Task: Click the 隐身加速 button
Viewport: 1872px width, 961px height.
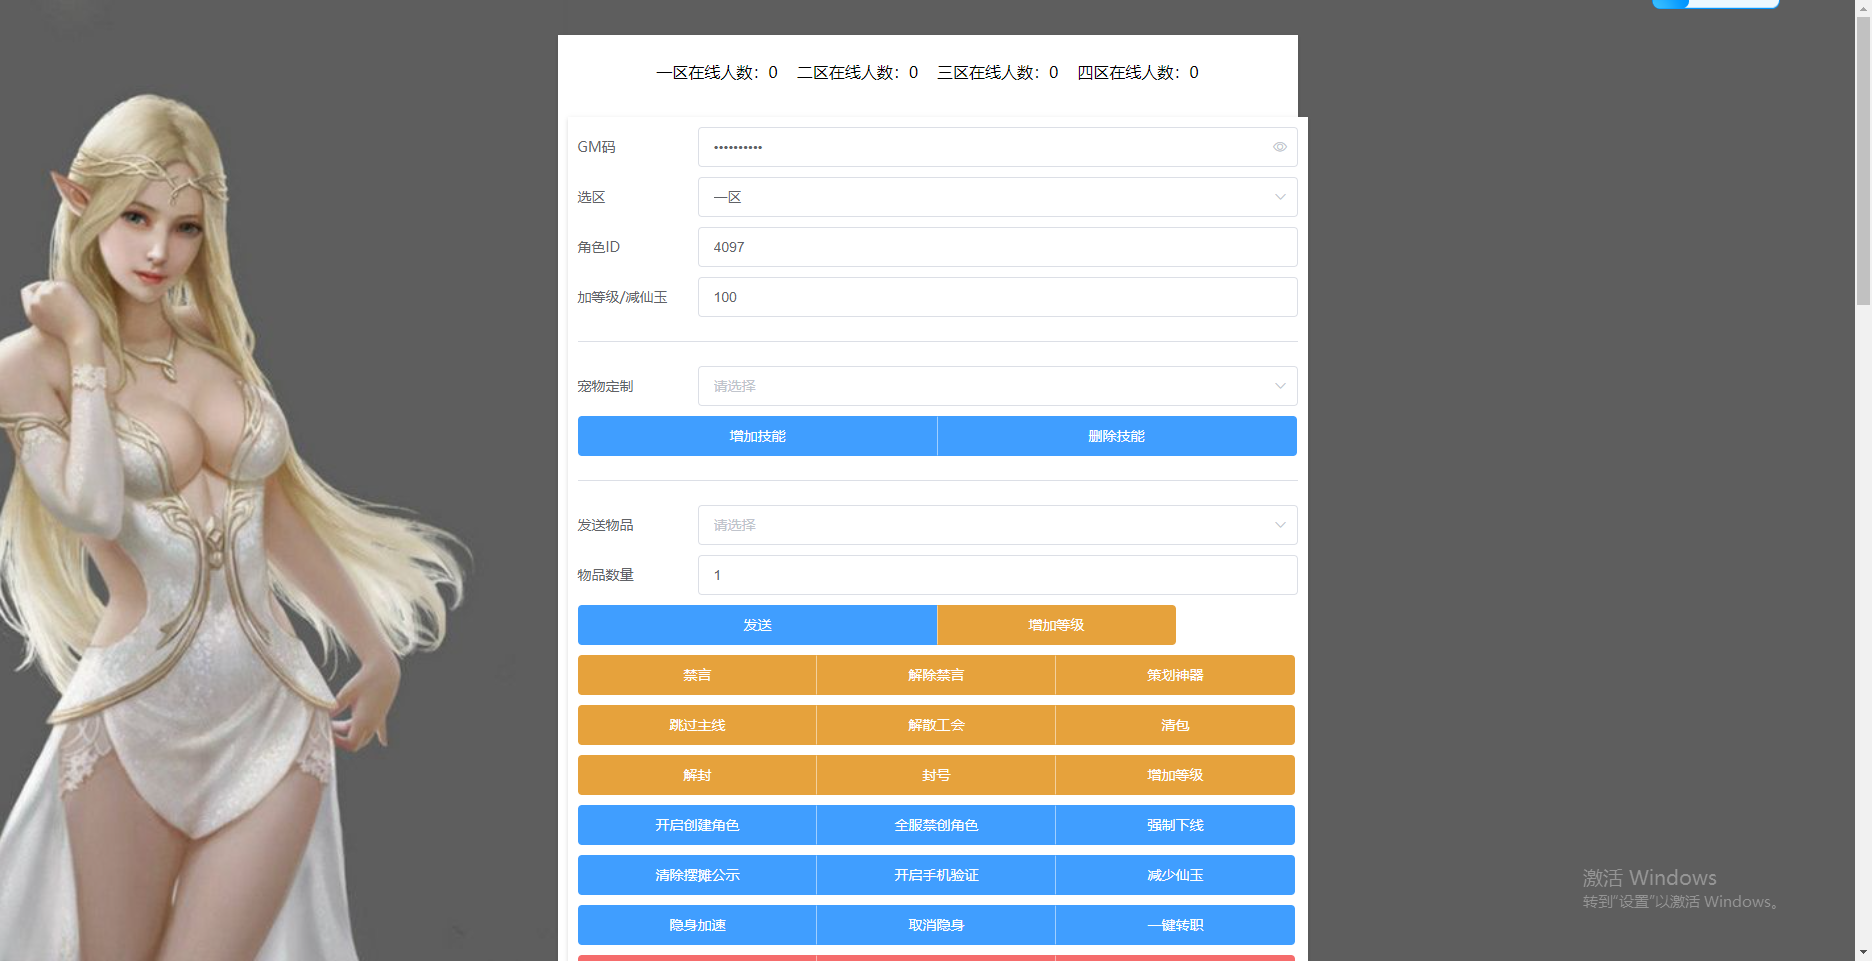Action: pyautogui.click(x=697, y=925)
